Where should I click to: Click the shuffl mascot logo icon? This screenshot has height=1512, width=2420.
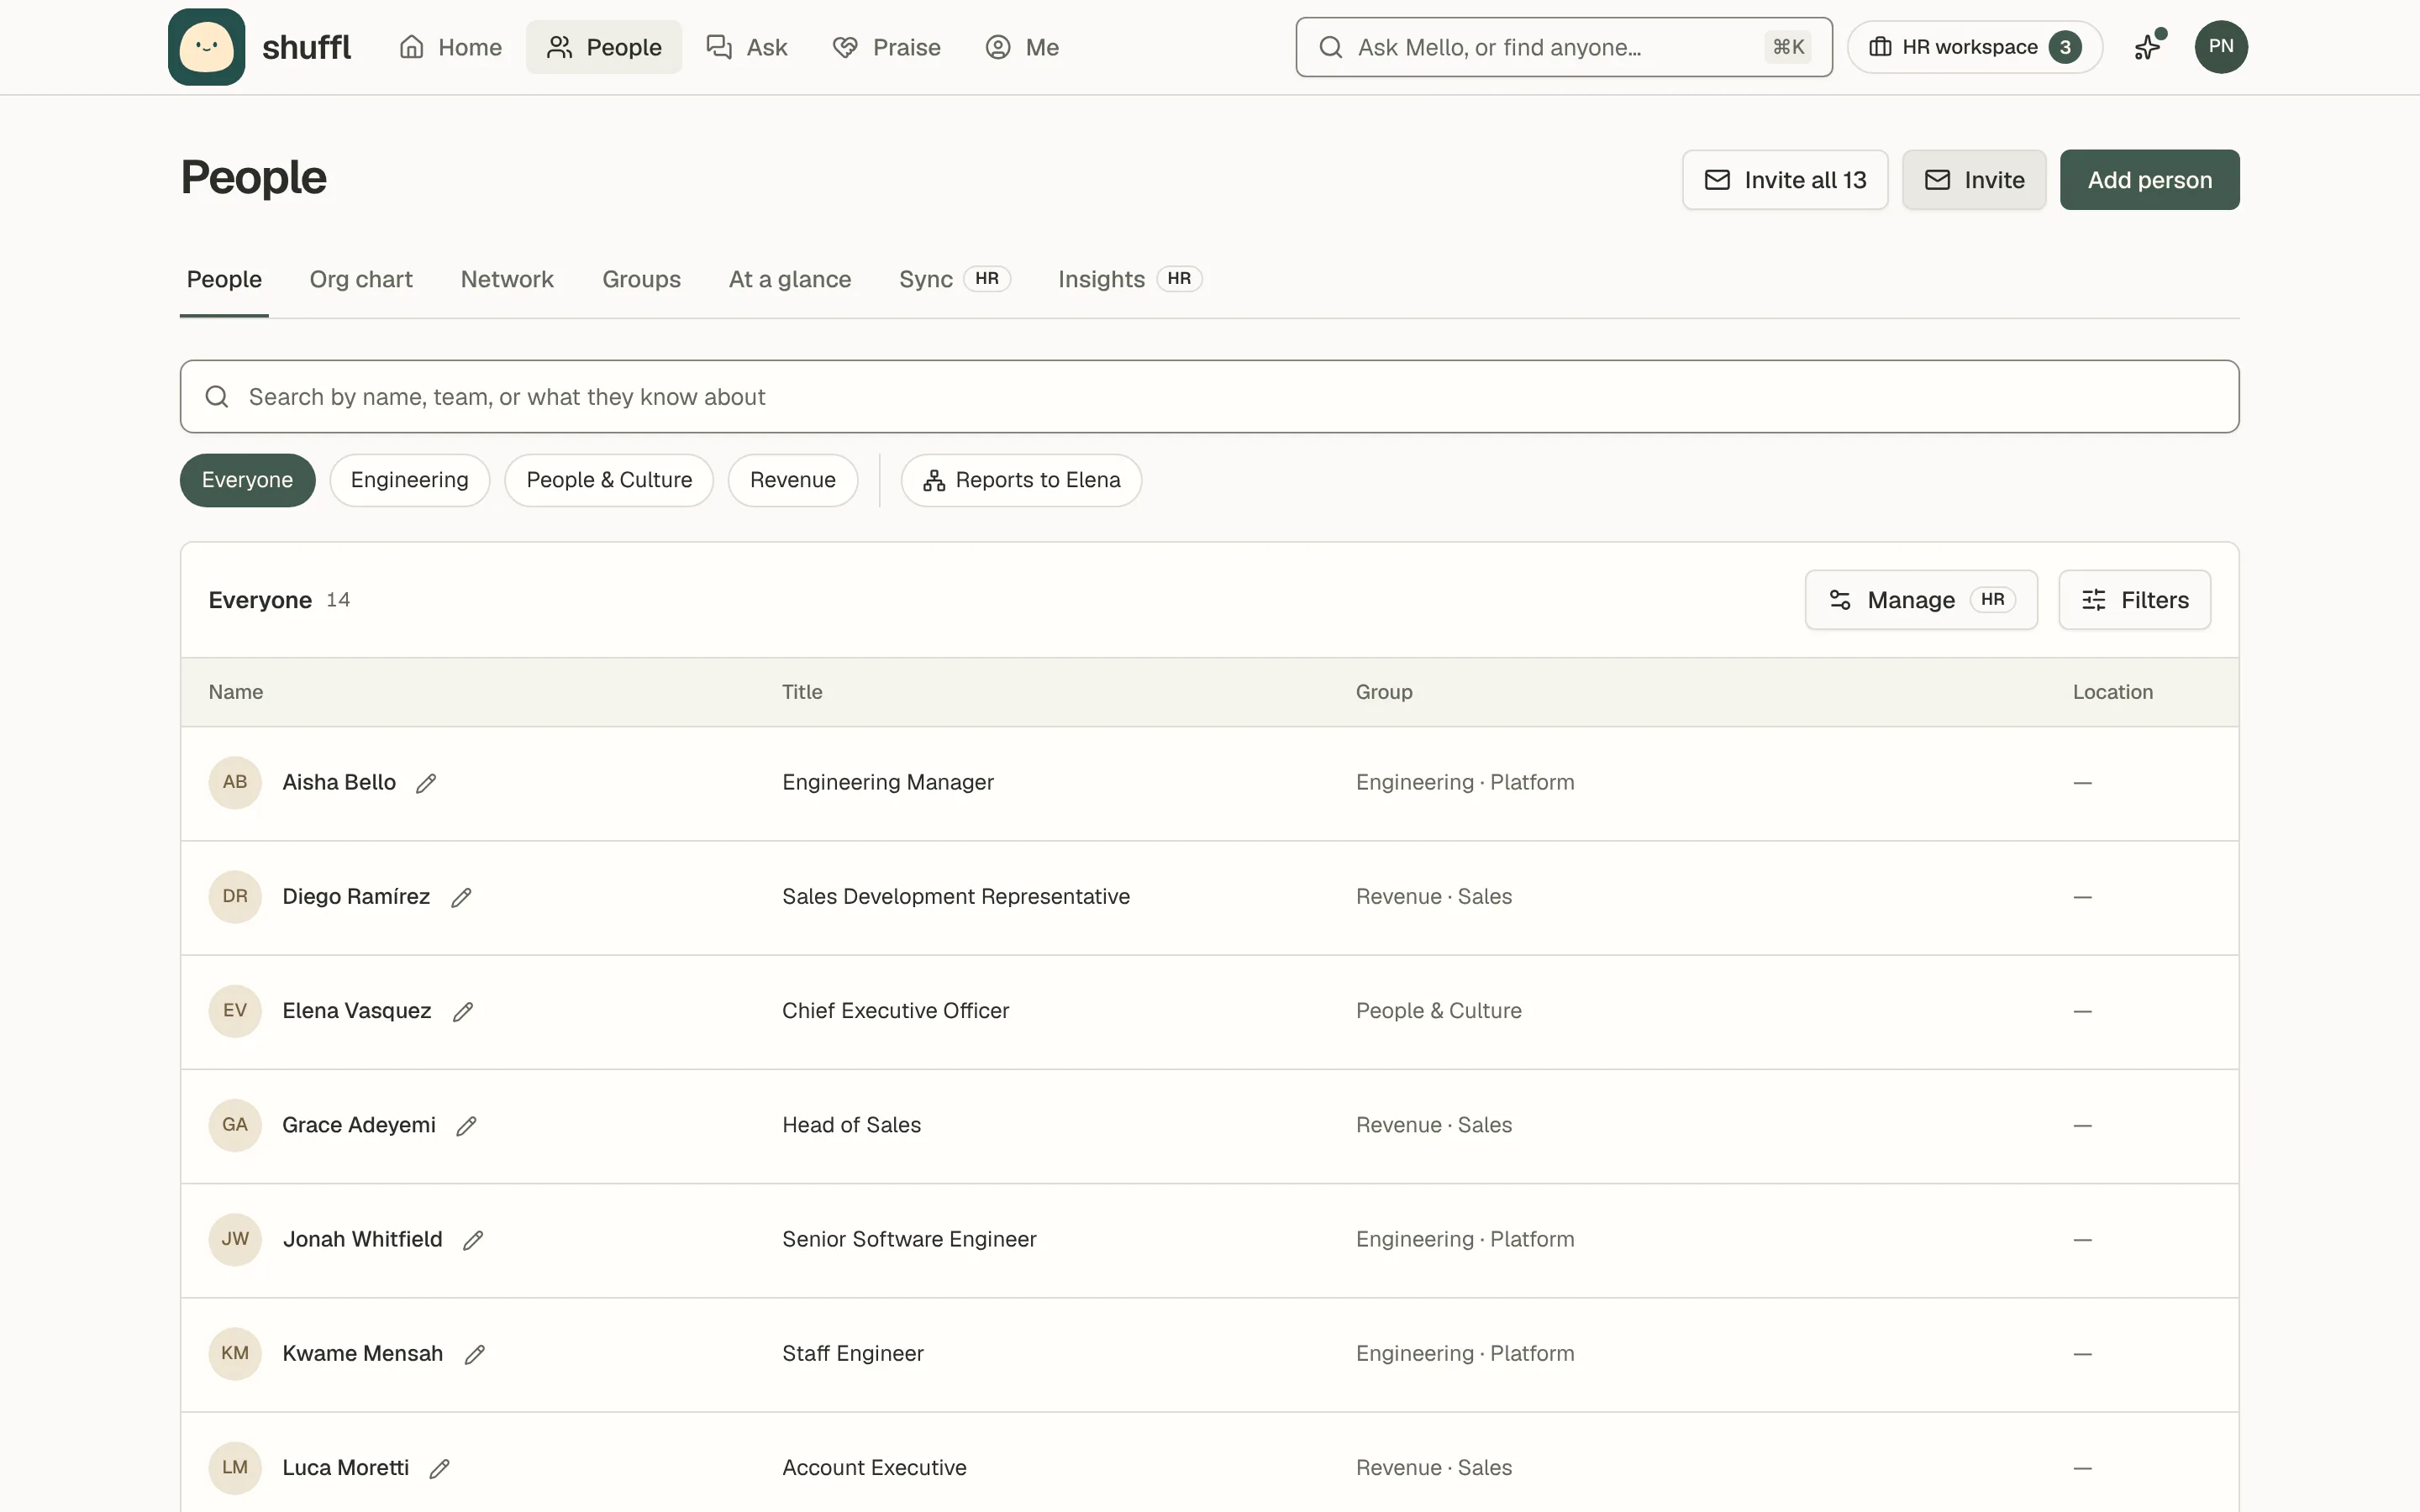click(x=206, y=47)
